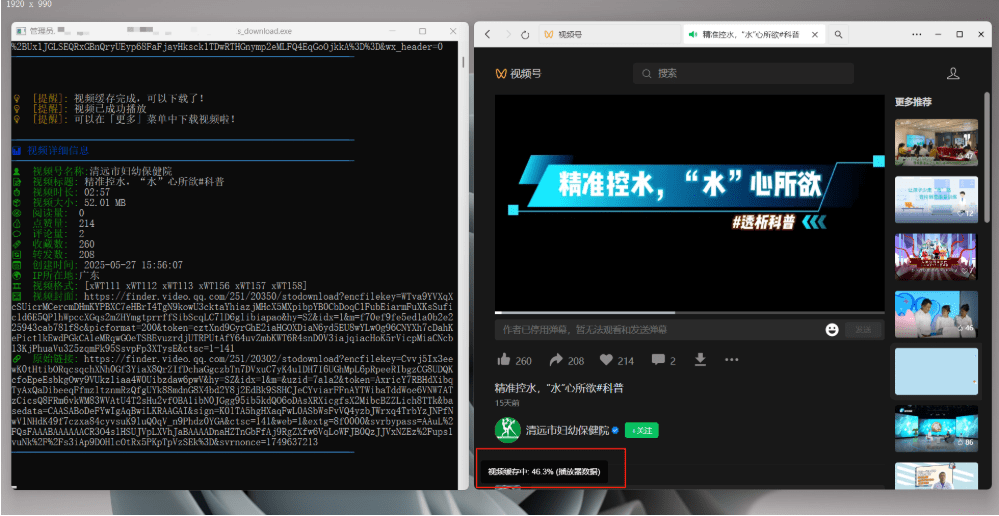The width and height of the screenshot is (999, 516).
Task: Click the green 关注 follow button
Action: pos(640,430)
